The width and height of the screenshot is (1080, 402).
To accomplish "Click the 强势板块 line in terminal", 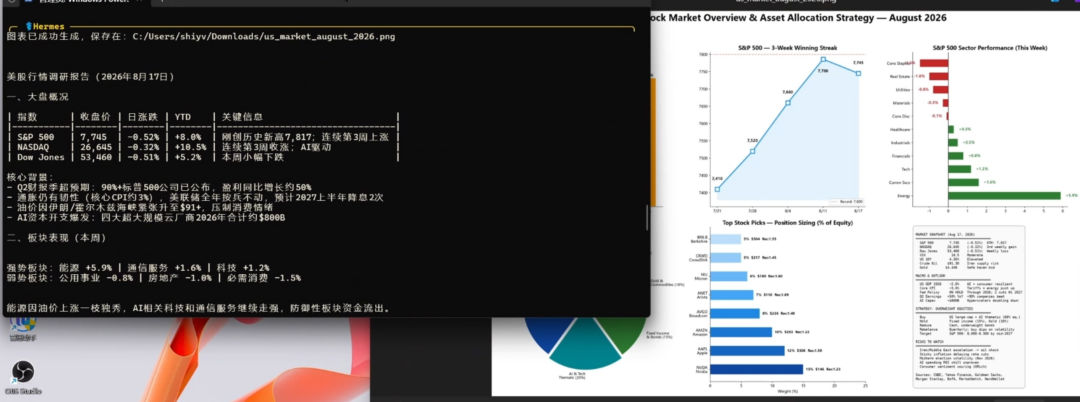I will [137, 267].
